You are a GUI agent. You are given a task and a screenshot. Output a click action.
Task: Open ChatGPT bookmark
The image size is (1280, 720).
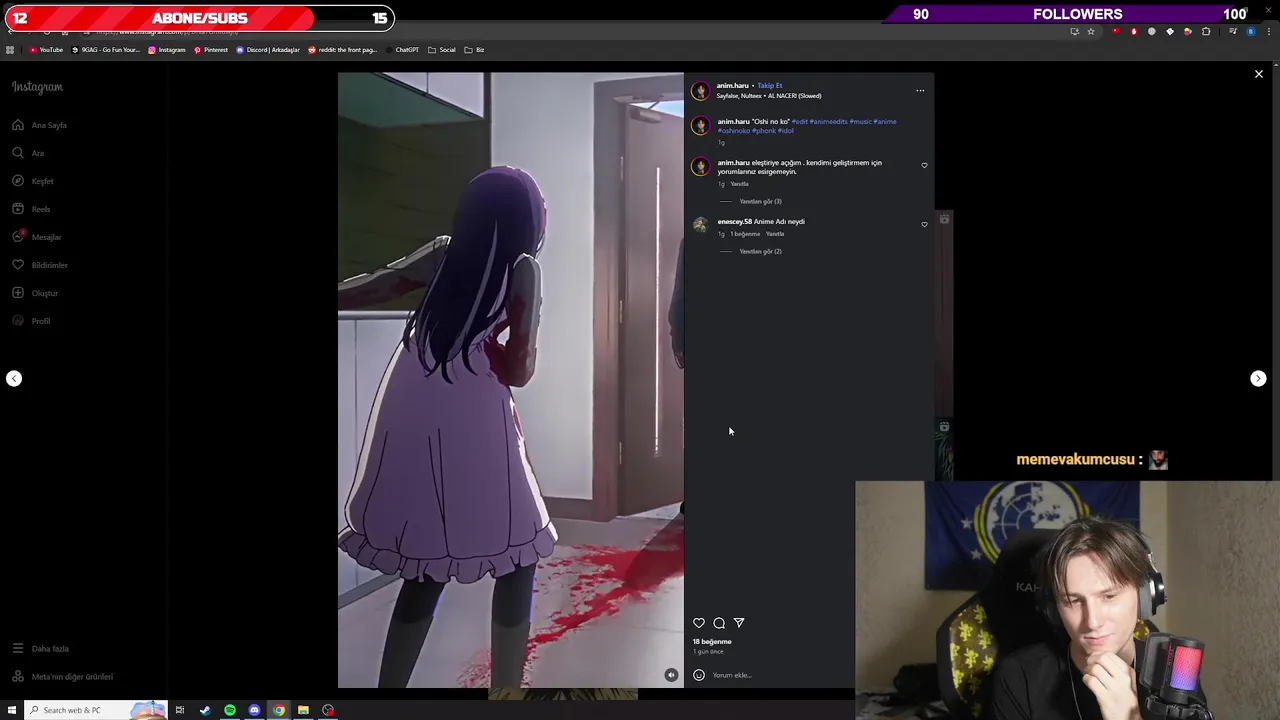coord(402,50)
